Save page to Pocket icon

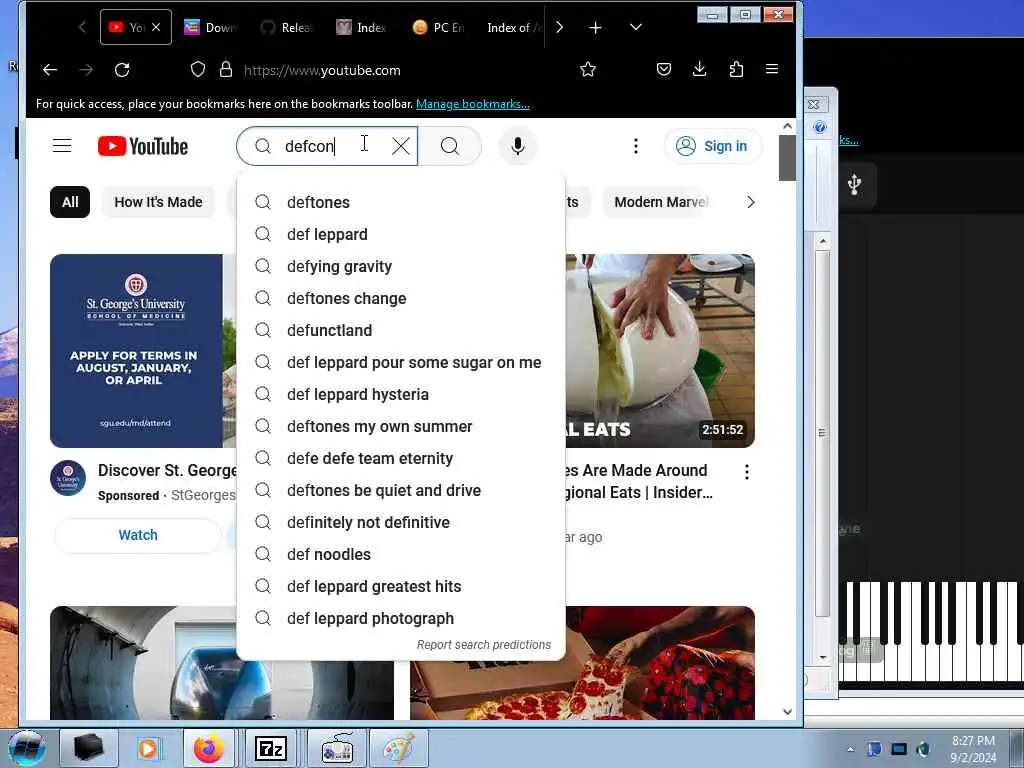pyautogui.click(x=664, y=69)
